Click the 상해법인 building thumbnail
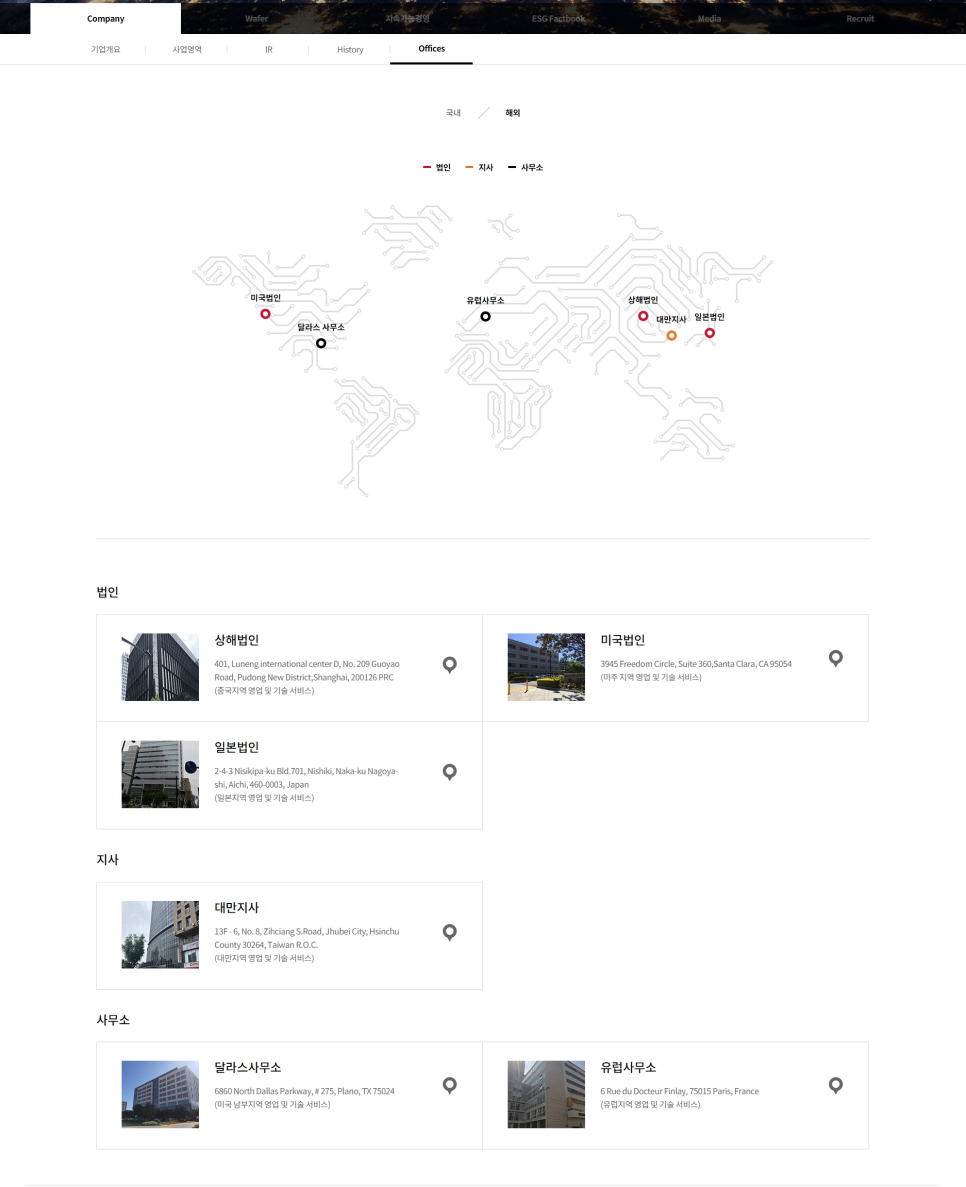This screenshot has width=966, height=1187. pos(160,667)
